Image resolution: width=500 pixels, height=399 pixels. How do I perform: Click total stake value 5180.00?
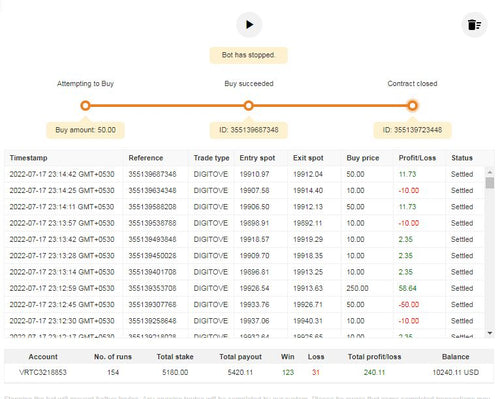[x=175, y=372]
